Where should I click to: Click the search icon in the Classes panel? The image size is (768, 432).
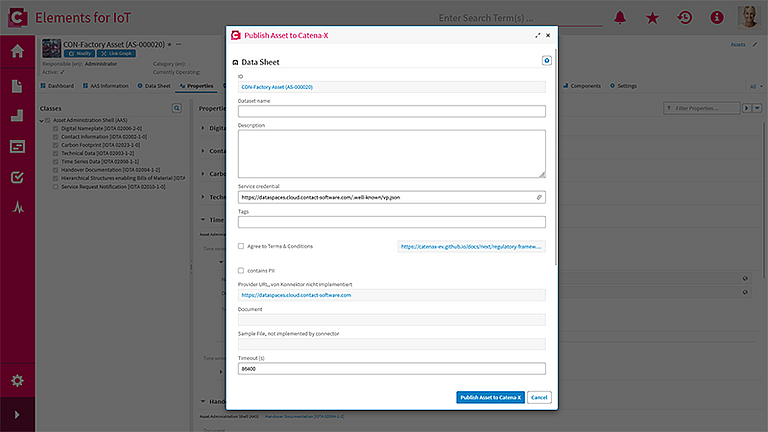177,108
